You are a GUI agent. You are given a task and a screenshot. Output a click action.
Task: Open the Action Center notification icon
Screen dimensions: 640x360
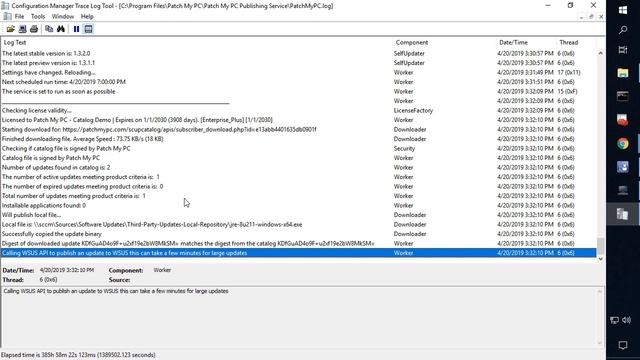pyautogui.click(x=623, y=345)
